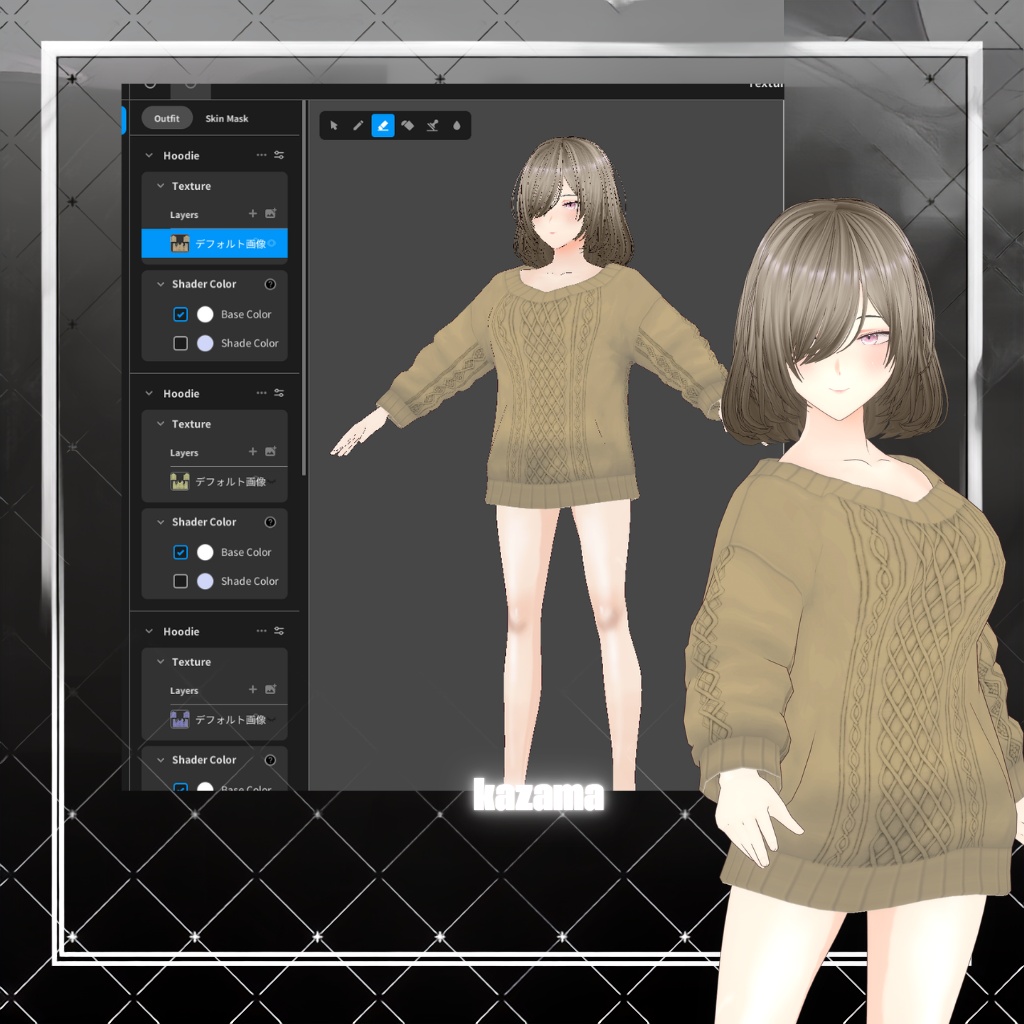The width and height of the screenshot is (1024, 1024).
Task: Collapse the third Hoodie section
Action: [x=149, y=631]
